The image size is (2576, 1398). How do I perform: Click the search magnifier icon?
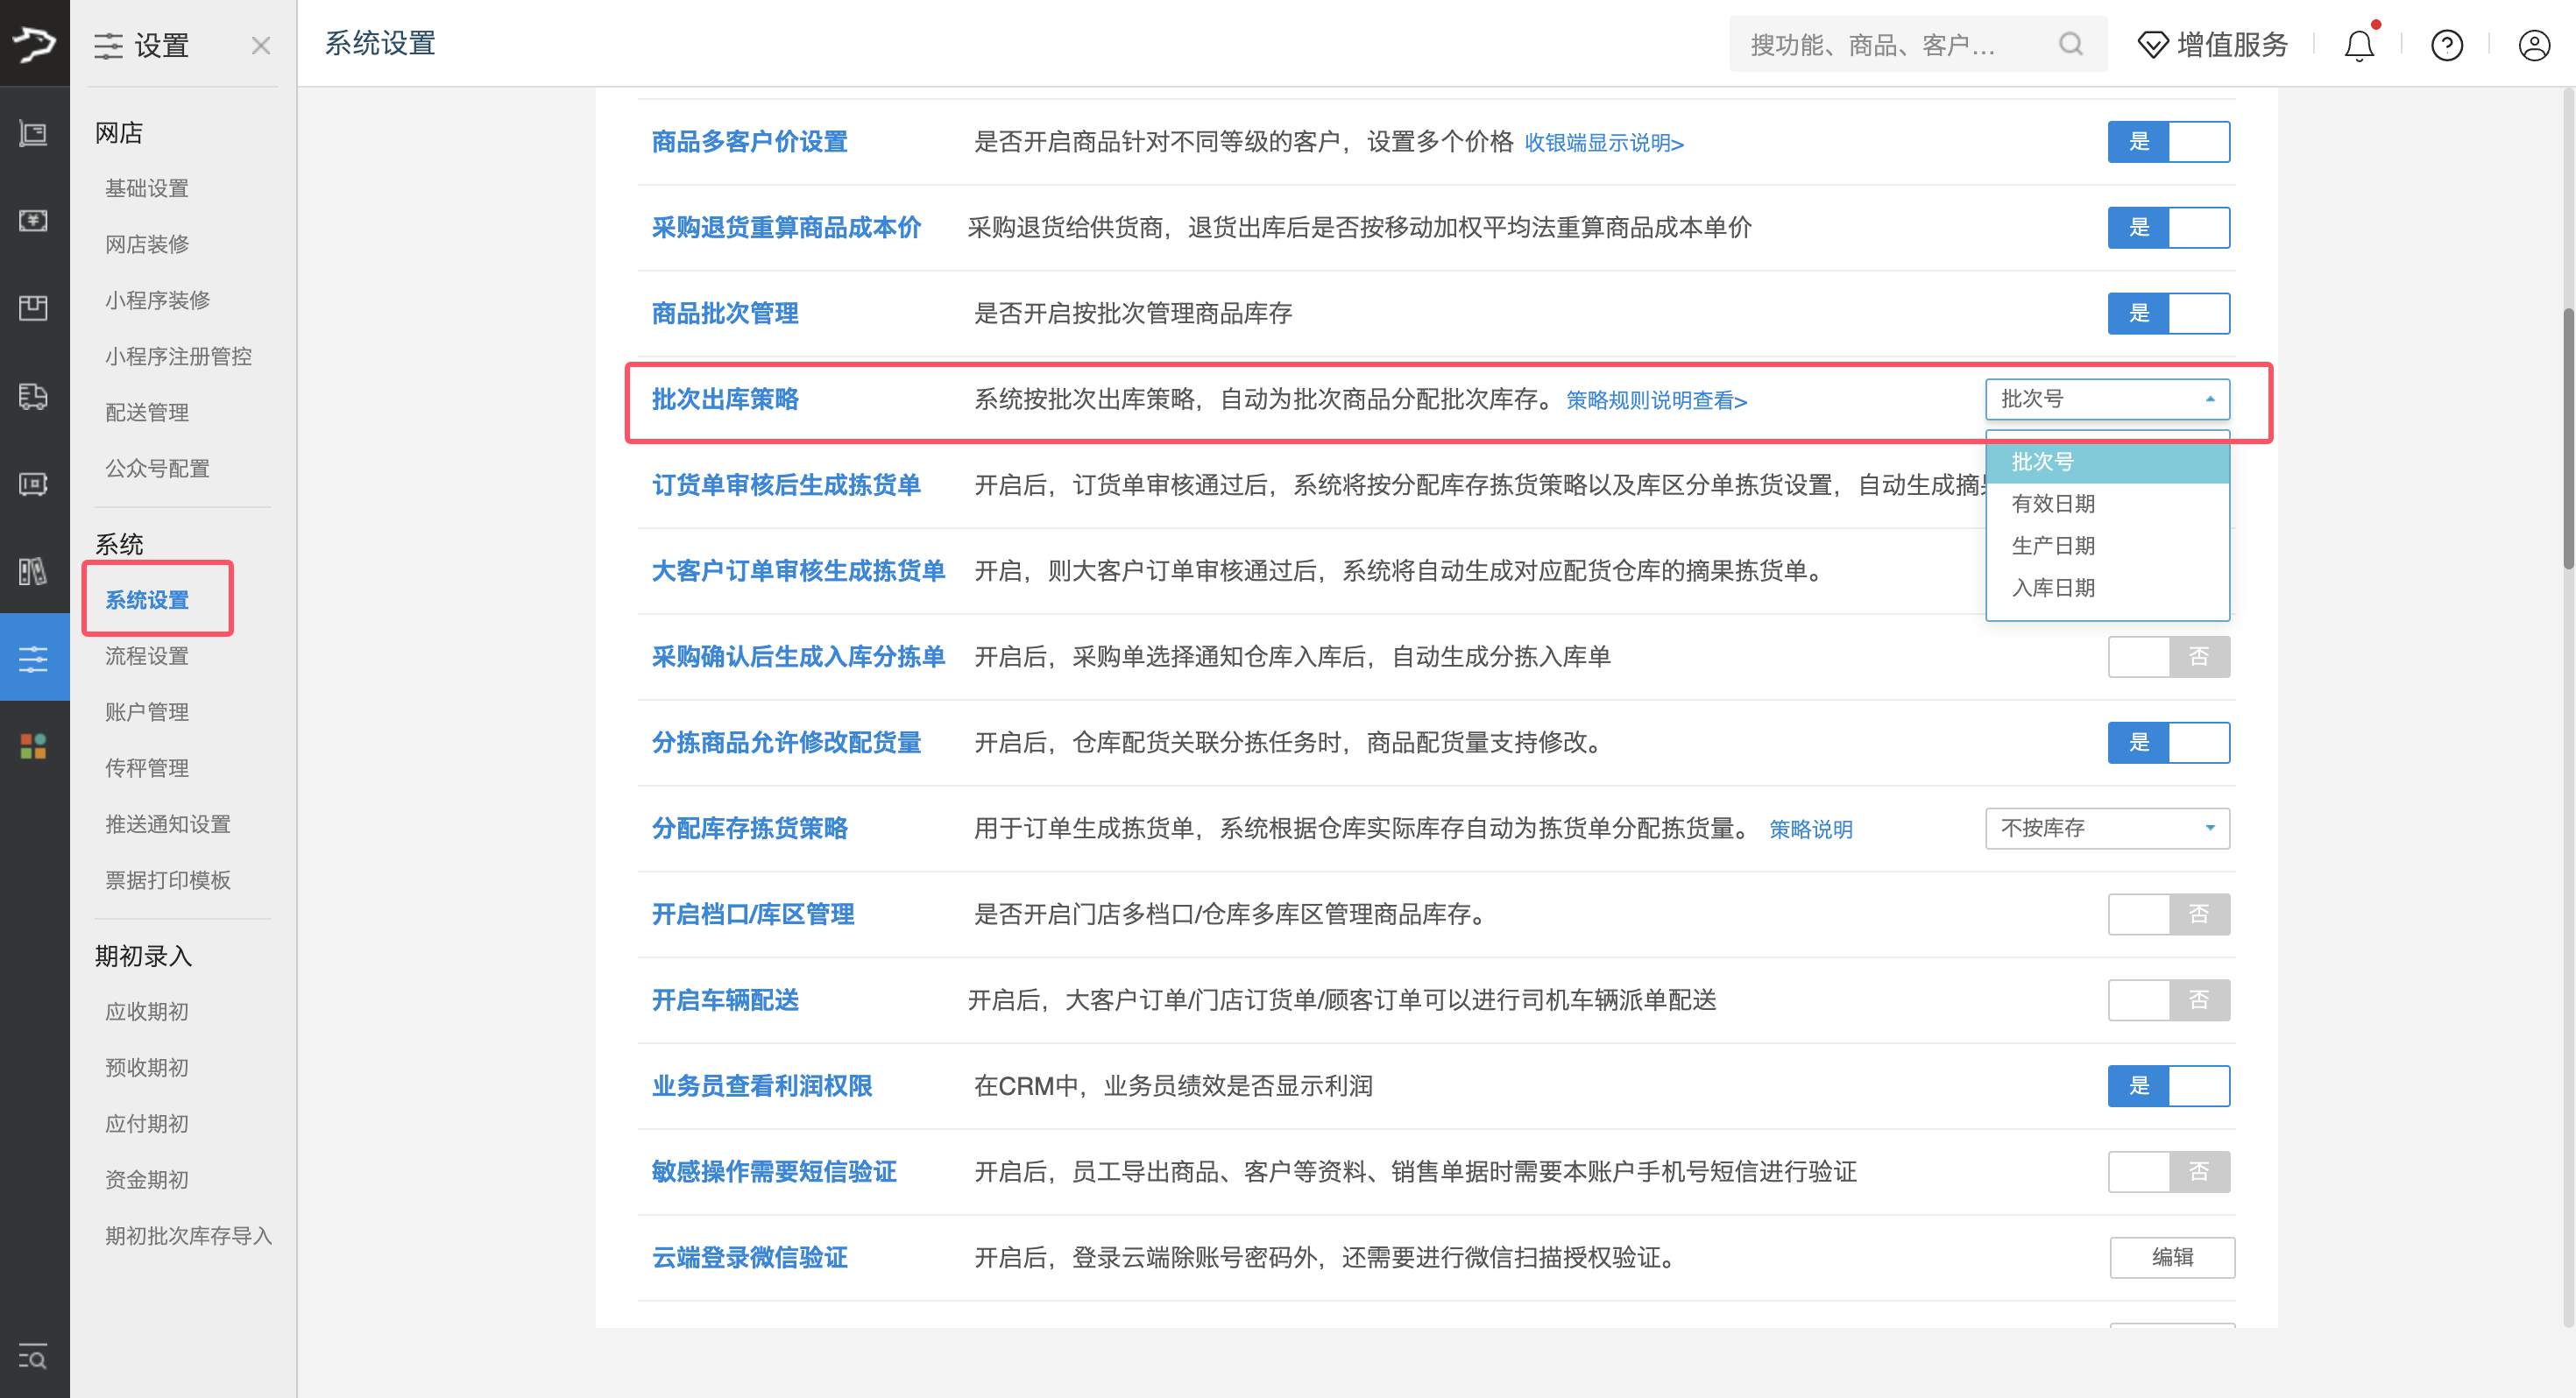pos(2071,44)
